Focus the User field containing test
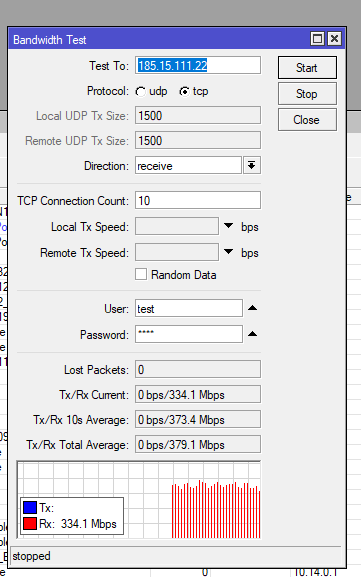 coord(189,308)
